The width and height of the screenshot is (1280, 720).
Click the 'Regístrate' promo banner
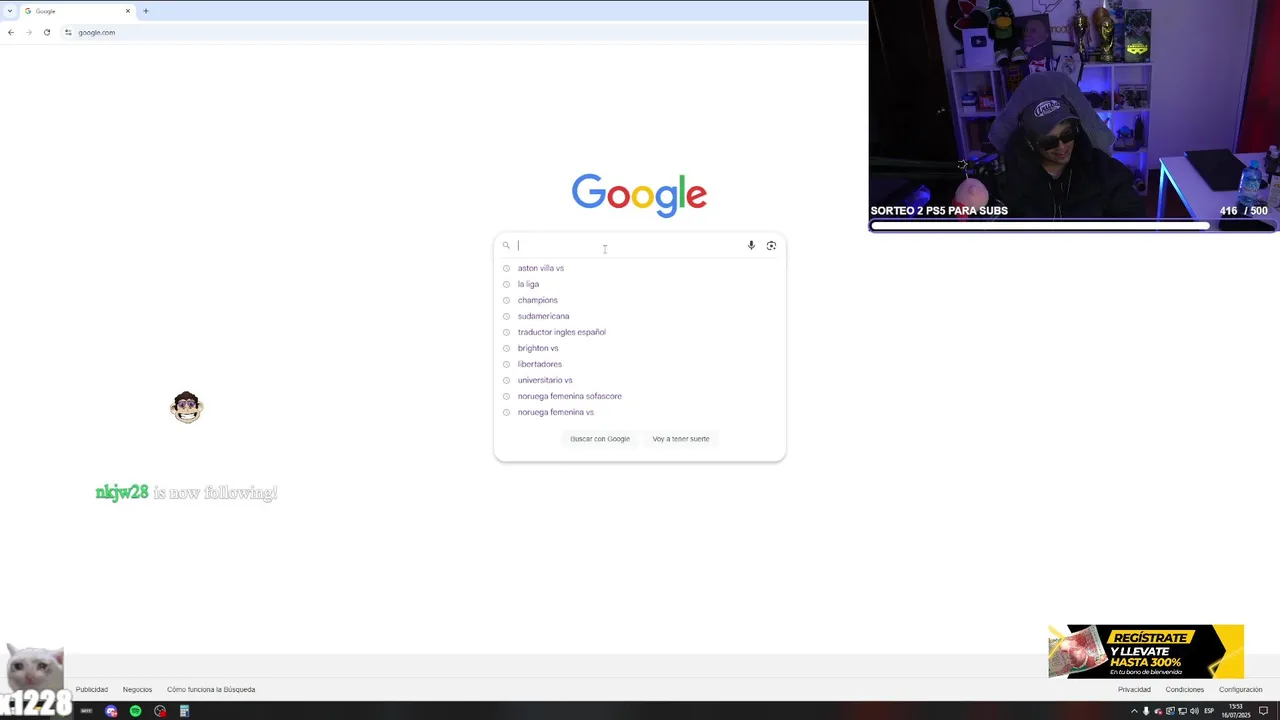[1146, 651]
